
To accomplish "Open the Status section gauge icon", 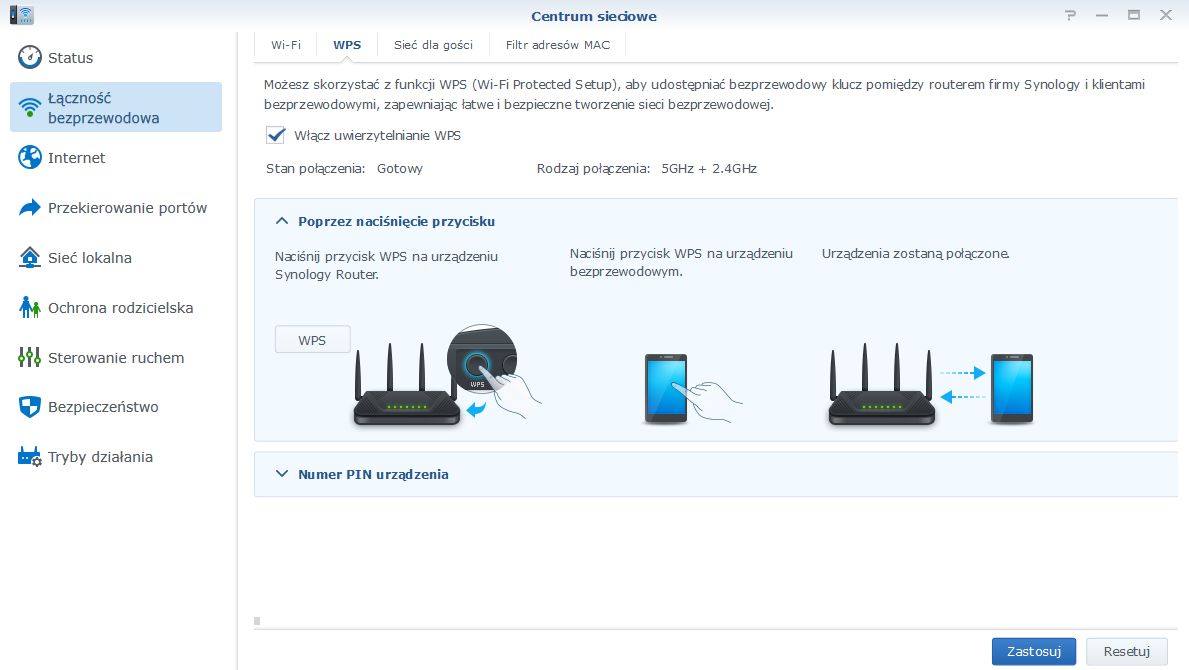I will [x=30, y=57].
